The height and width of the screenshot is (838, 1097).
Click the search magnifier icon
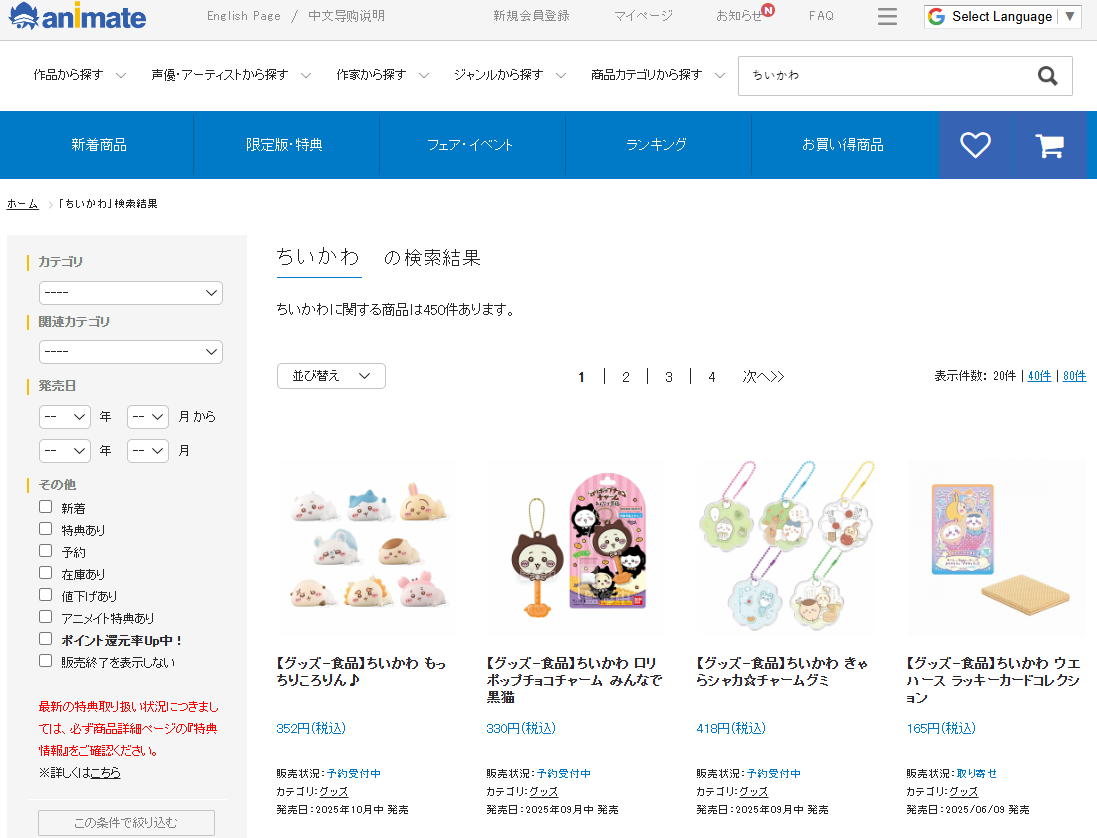(1047, 76)
